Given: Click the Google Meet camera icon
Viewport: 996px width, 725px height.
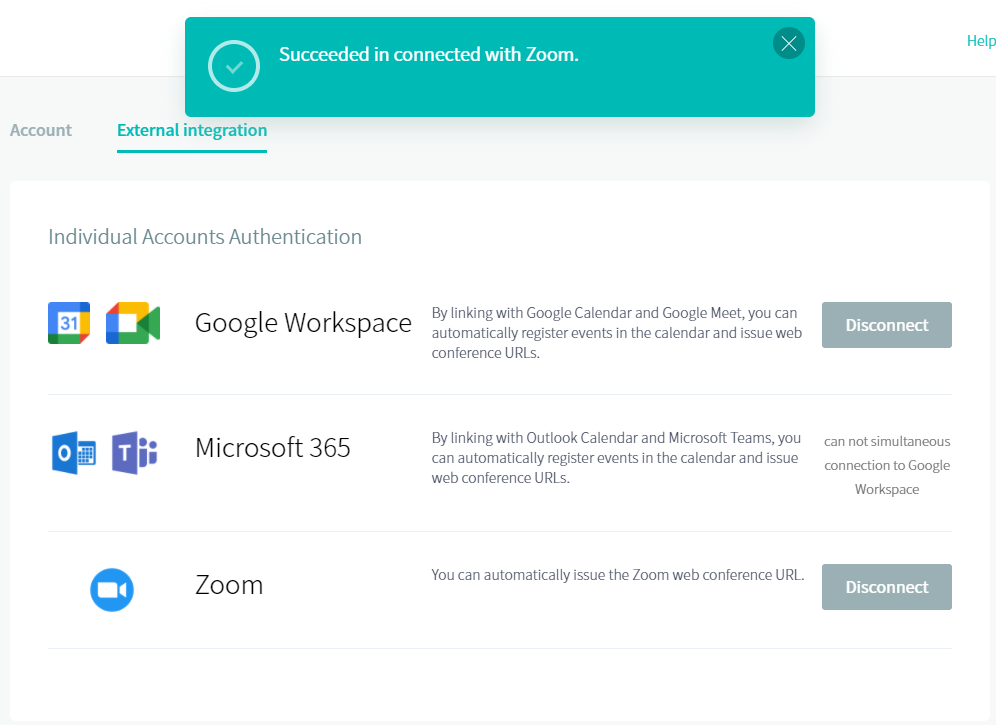Looking at the screenshot, I should pyautogui.click(x=133, y=323).
